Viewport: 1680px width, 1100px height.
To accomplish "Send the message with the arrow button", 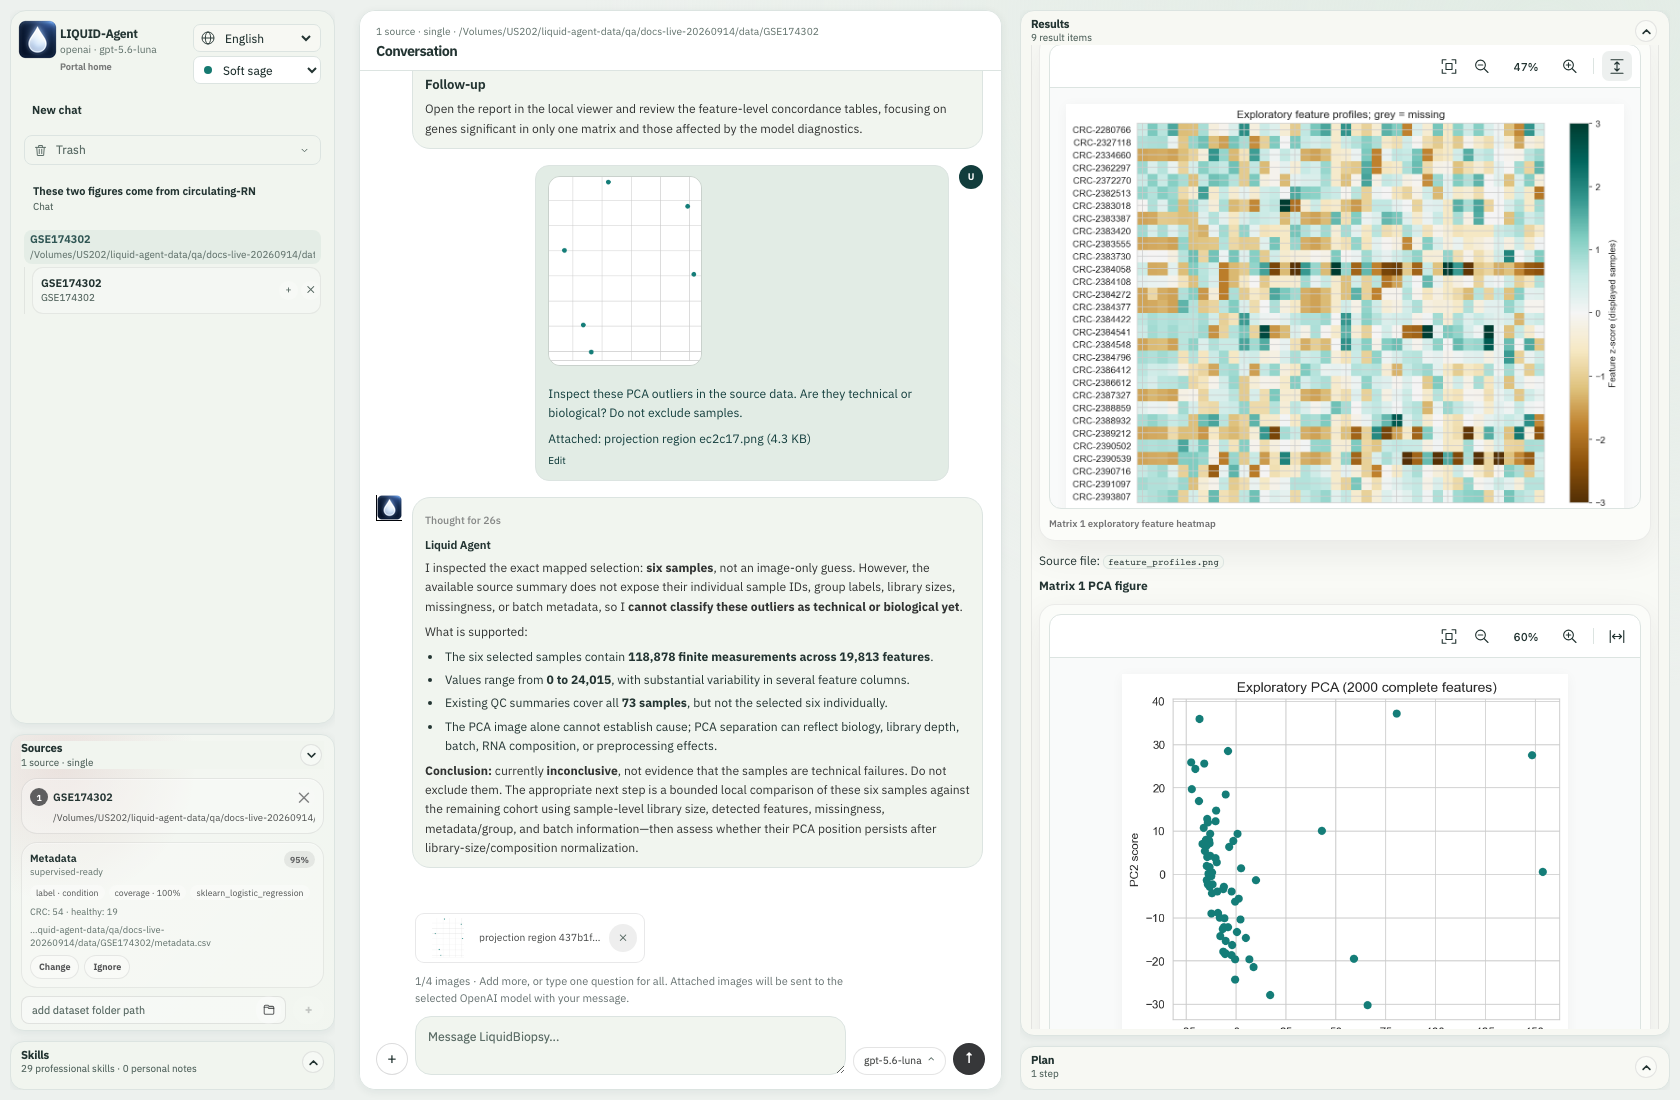I will click(969, 1058).
